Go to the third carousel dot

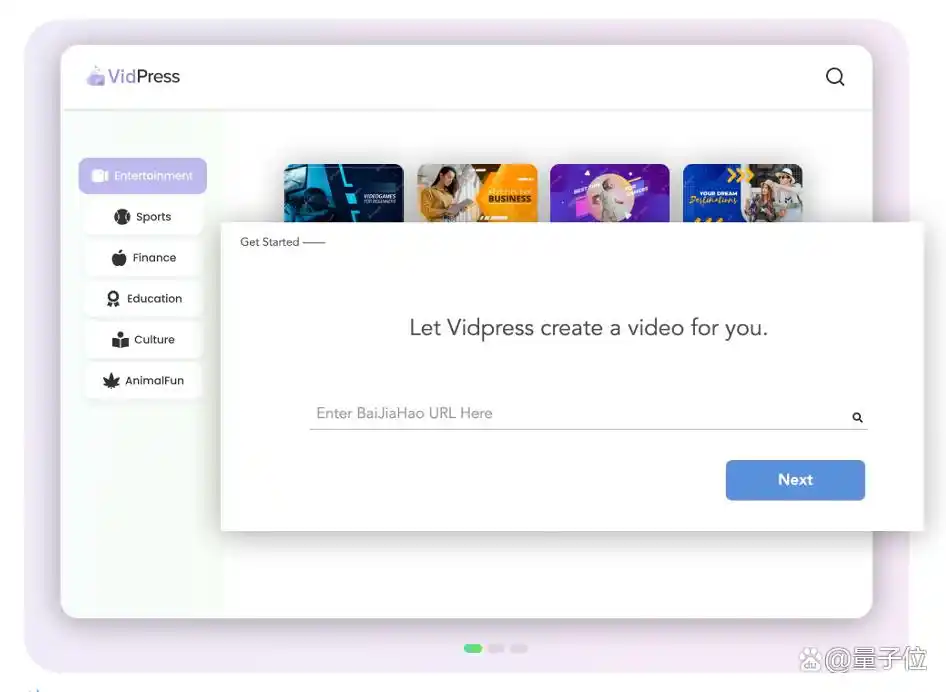(x=519, y=649)
